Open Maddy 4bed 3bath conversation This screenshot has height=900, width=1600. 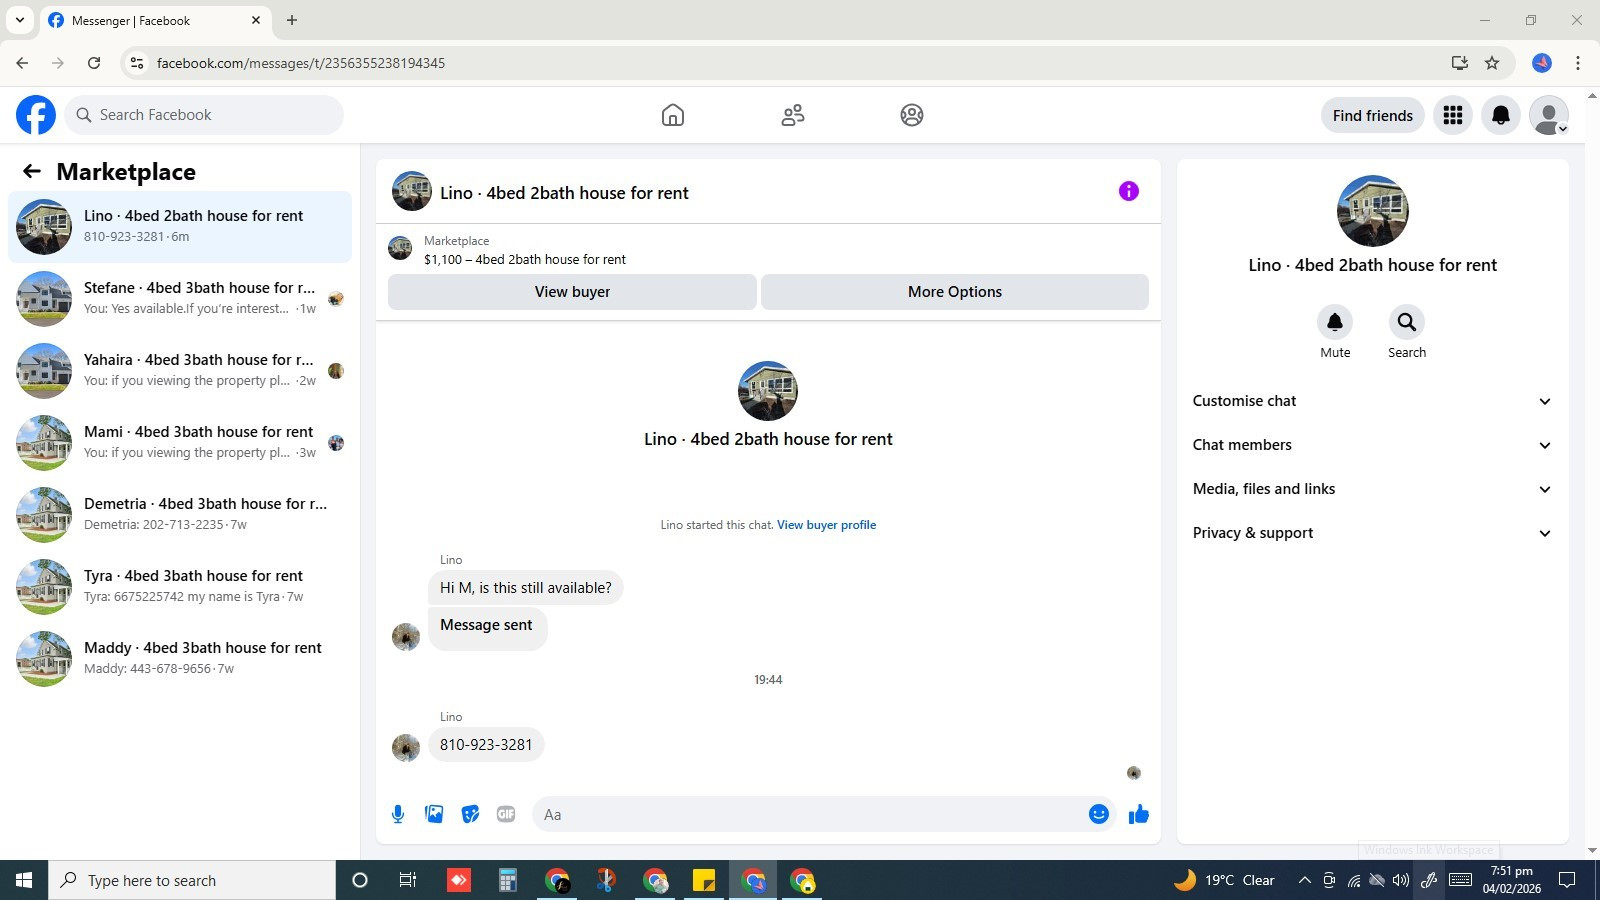coord(180,659)
